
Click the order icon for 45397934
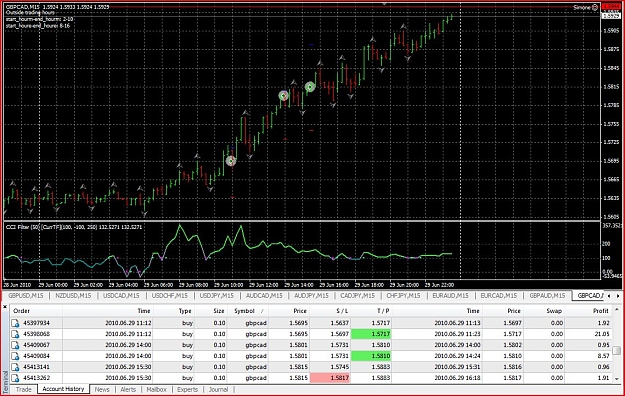coord(15,323)
